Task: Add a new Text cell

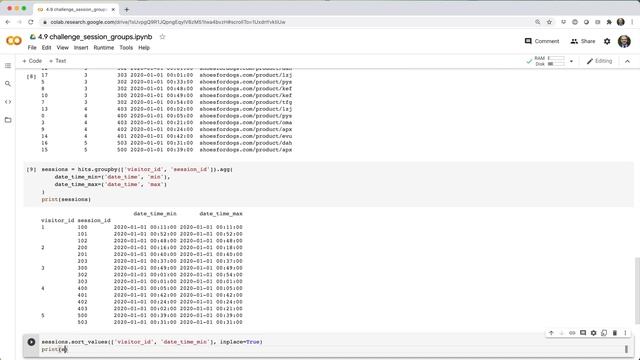Action: point(58,61)
